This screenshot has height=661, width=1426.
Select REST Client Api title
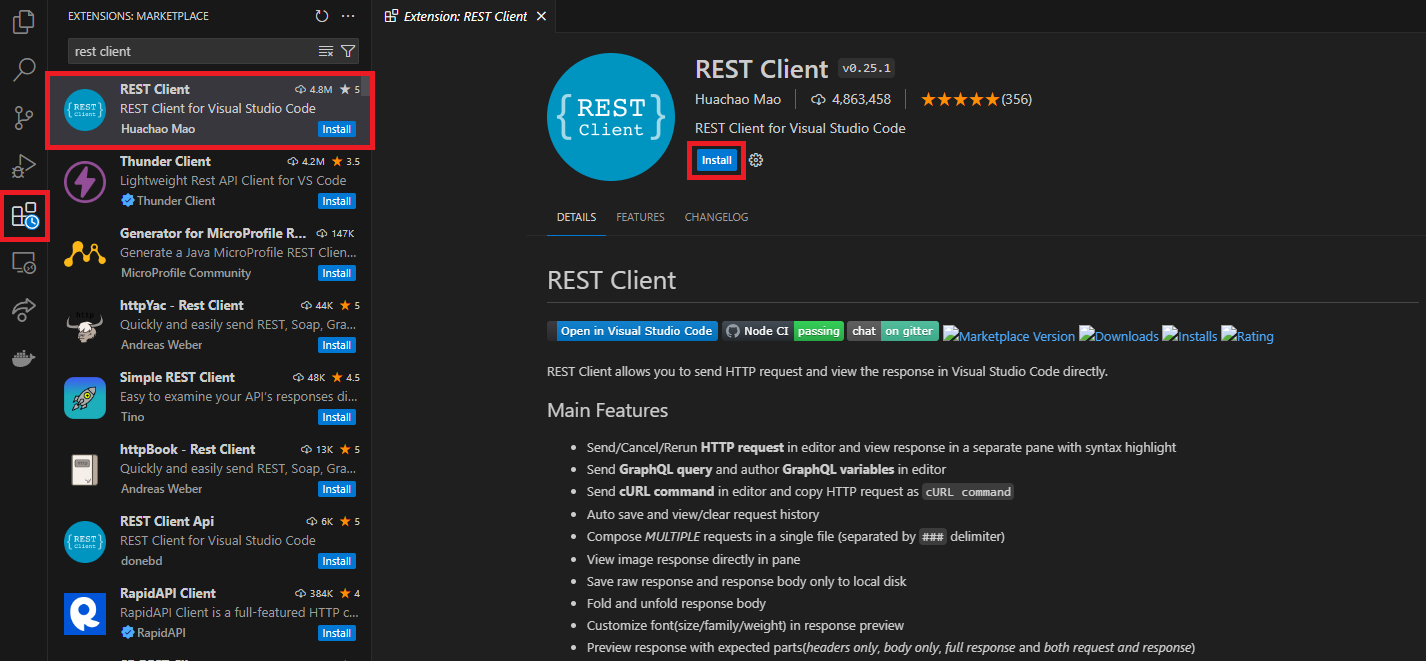pyautogui.click(x=167, y=521)
